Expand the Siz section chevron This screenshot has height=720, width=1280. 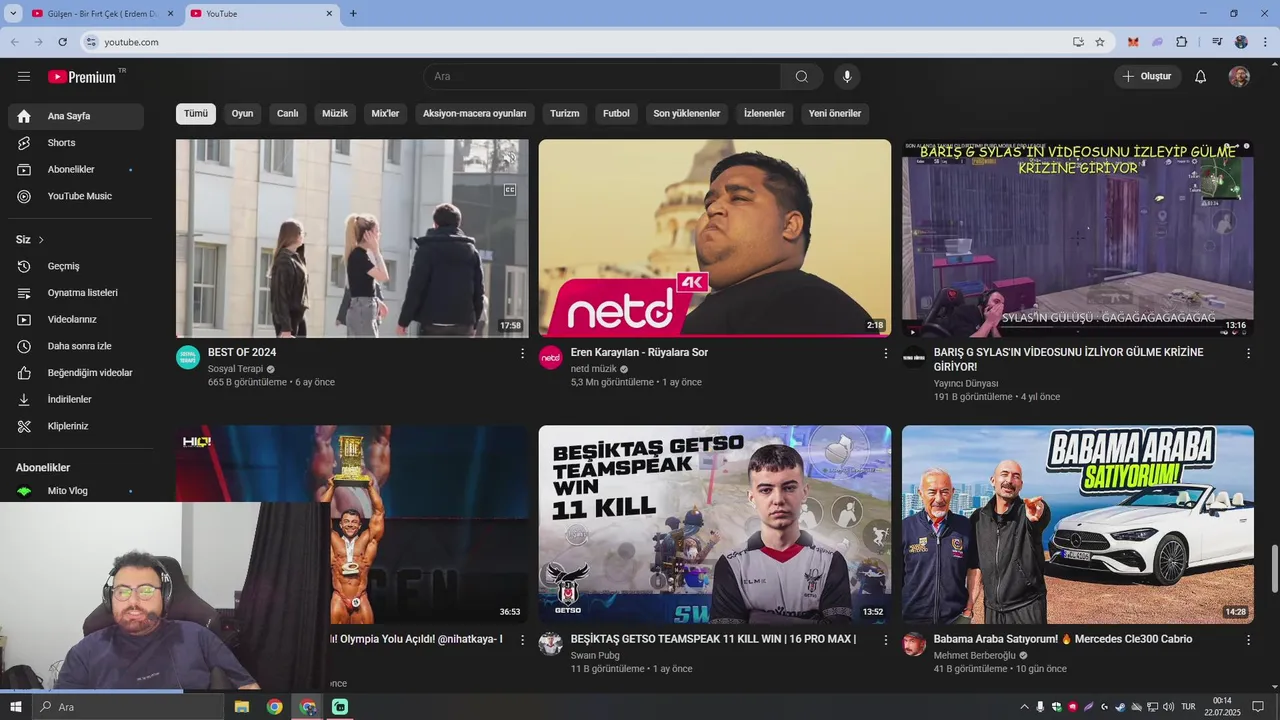pyautogui.click(x=41, y=240)
